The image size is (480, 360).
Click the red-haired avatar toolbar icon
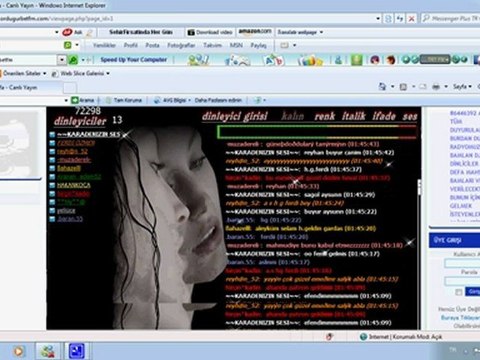coord(391,60)
